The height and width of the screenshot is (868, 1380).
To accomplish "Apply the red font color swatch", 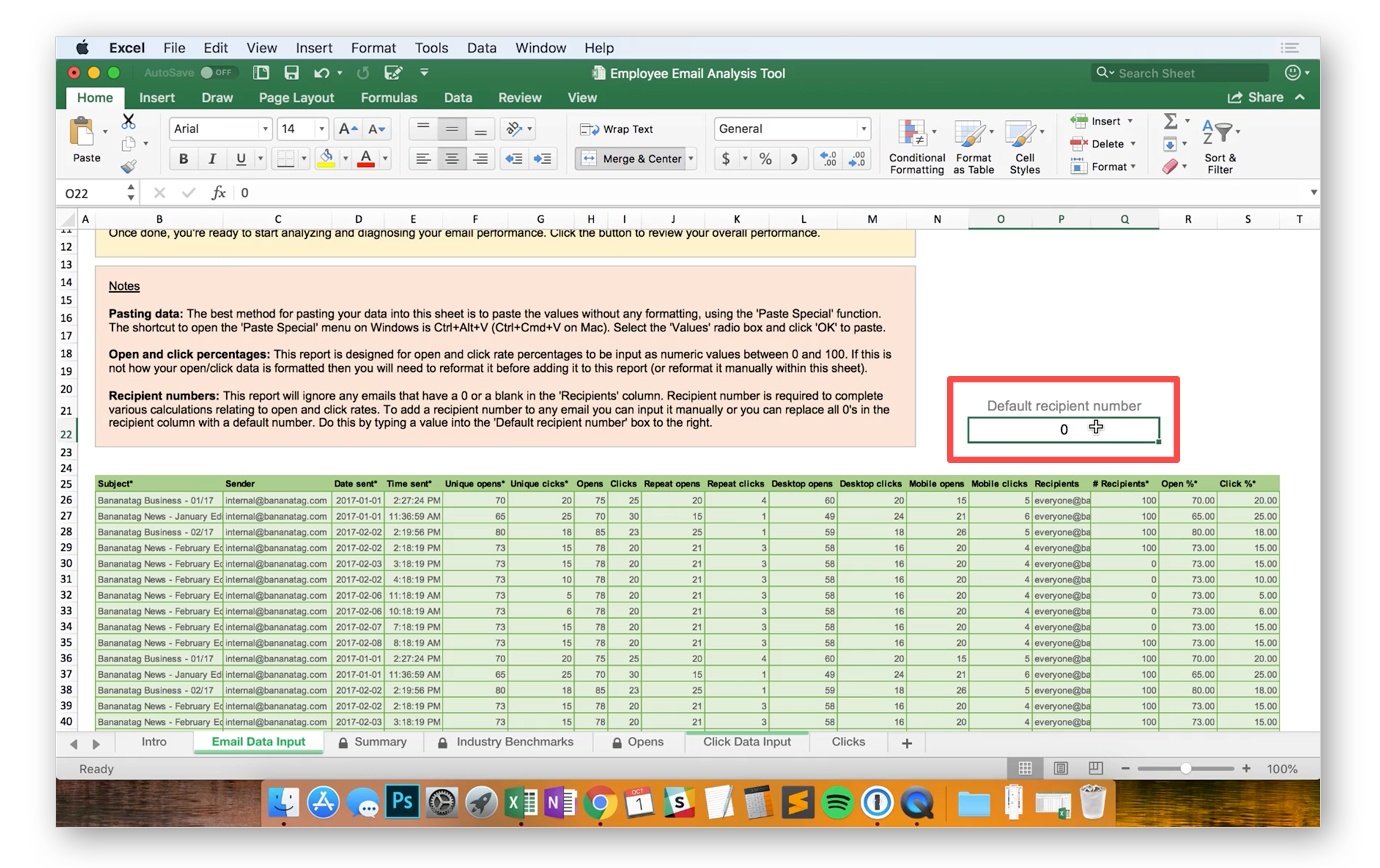I will [366, 159].
